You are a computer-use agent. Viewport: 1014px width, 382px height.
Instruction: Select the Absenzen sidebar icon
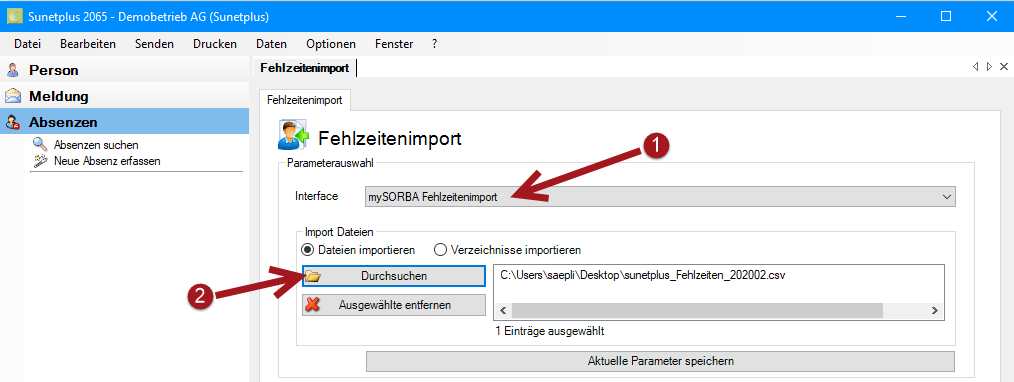[x=13, y=122]
